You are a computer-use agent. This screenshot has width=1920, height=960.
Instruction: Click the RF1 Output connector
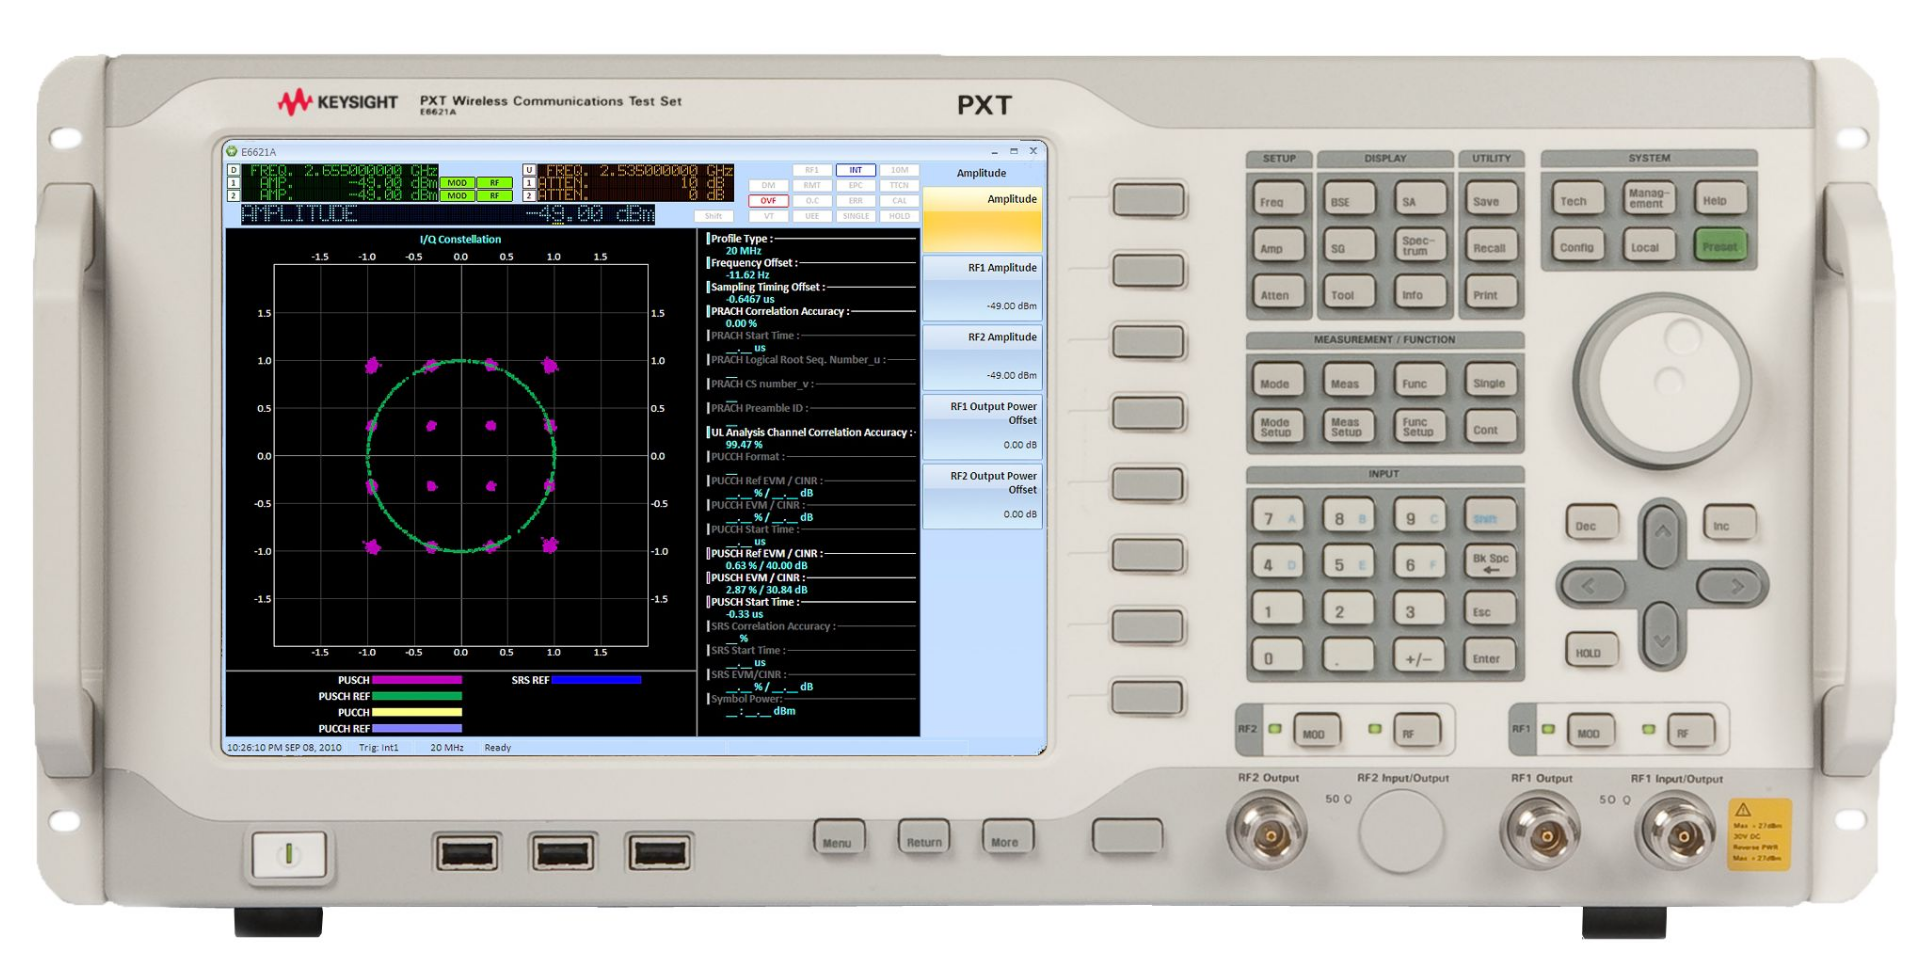(1542, 833)
